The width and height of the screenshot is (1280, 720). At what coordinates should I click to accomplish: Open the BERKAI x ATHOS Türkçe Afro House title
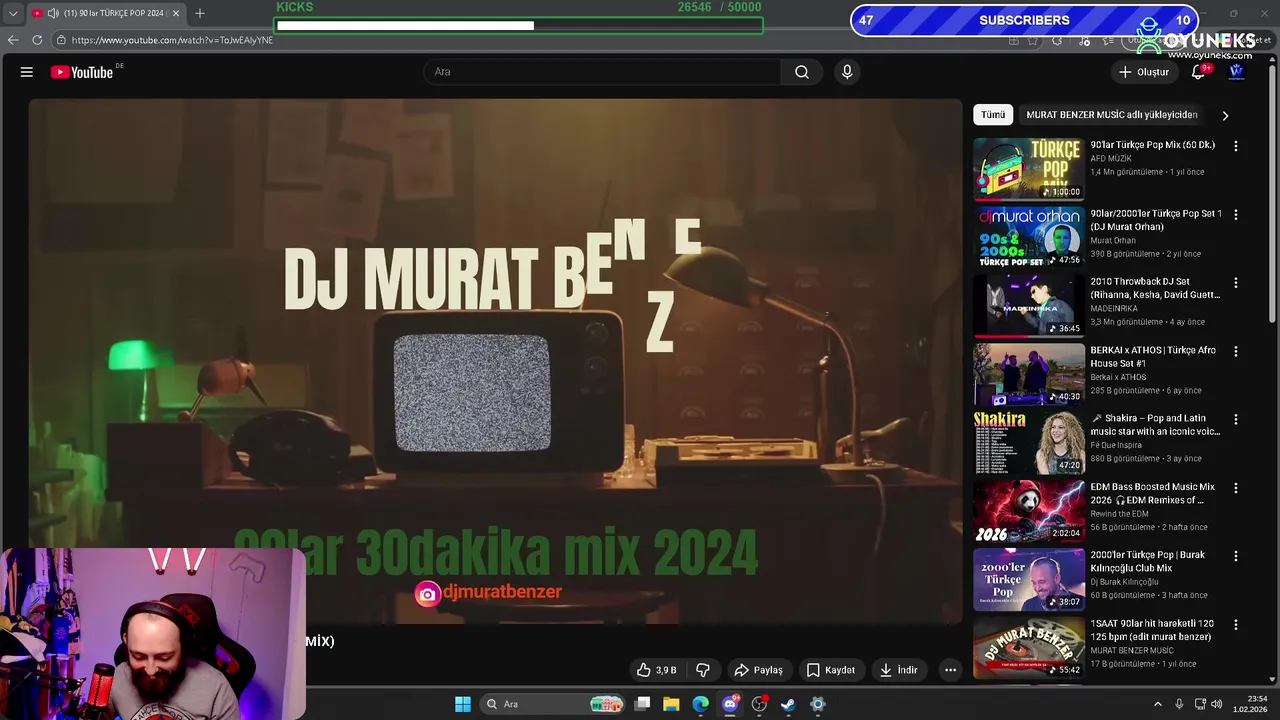coord(1153,357)
